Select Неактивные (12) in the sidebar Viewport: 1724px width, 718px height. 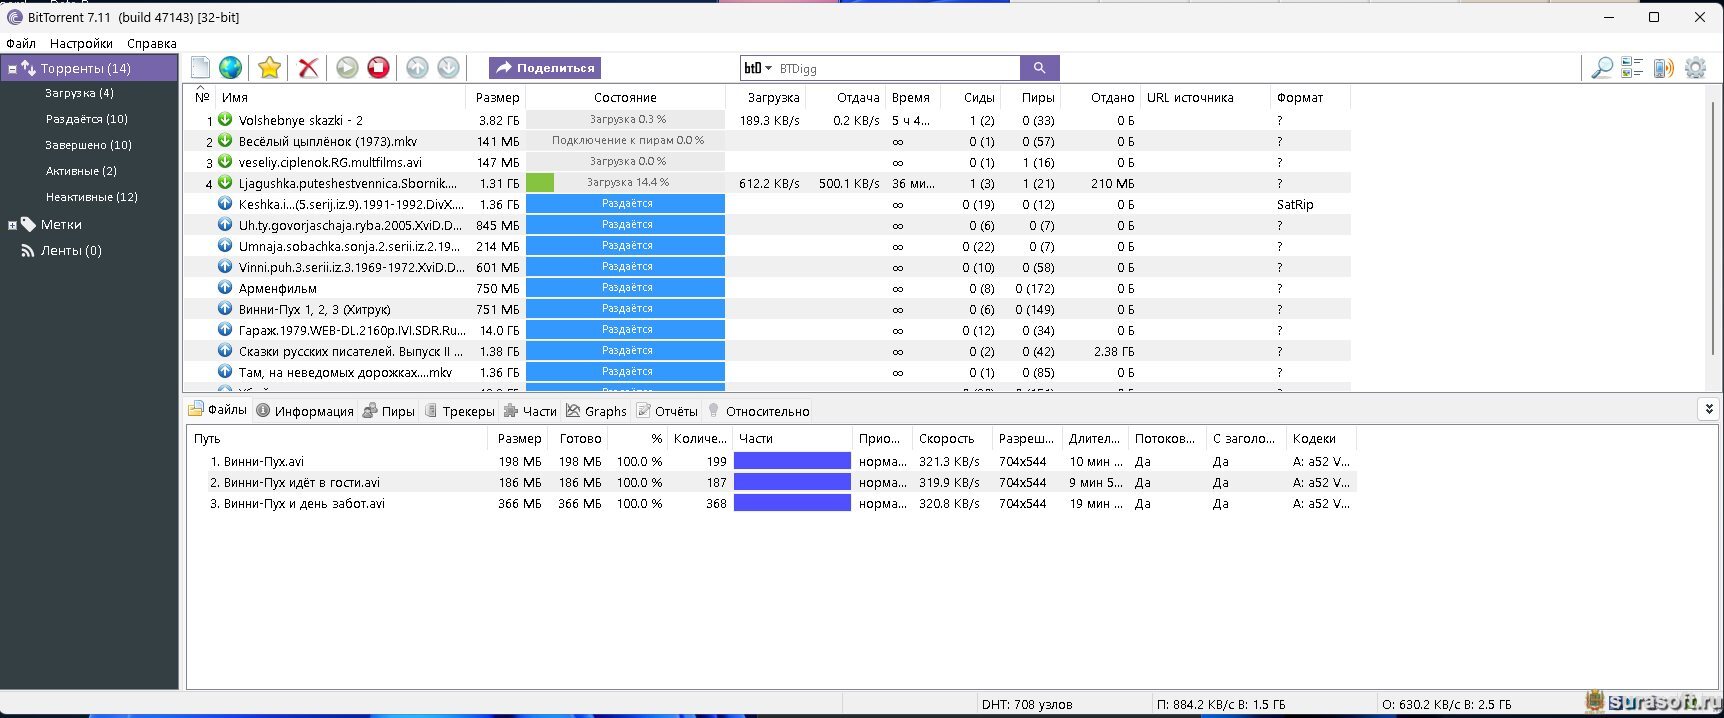[92, 197]
